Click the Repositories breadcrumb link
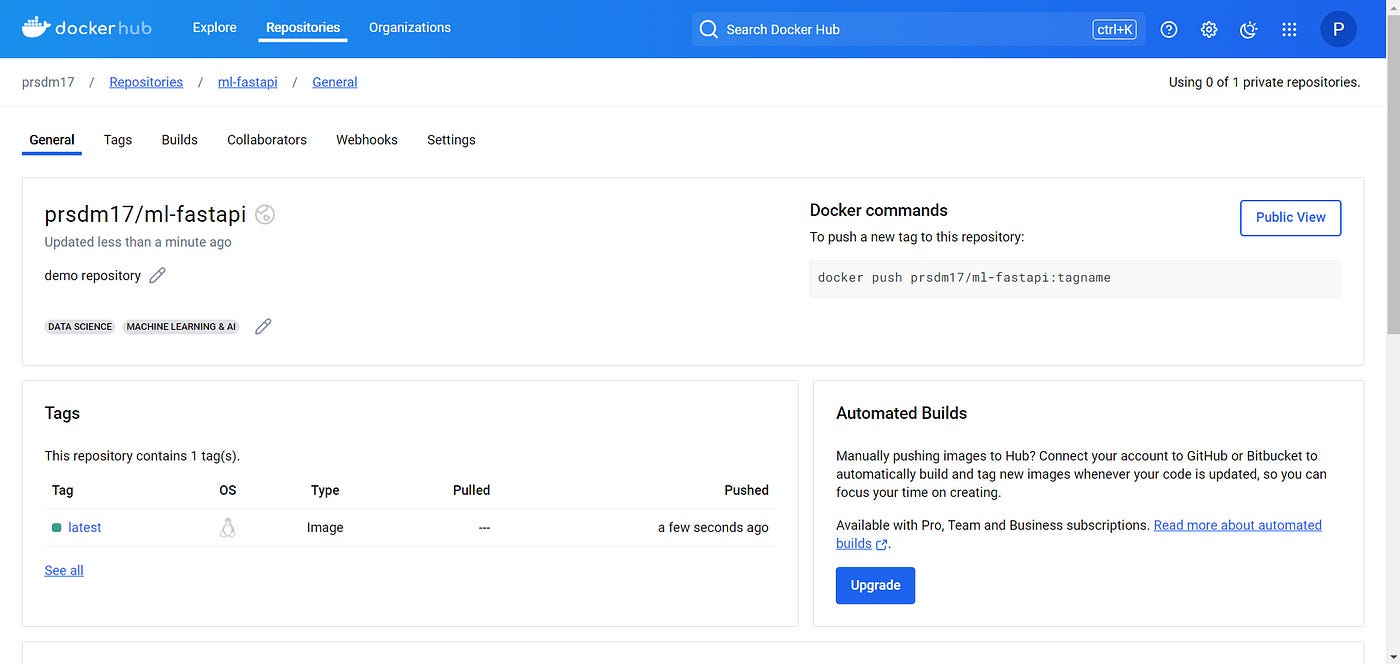Screen dimensions: 1400x664 coord(146,82)
